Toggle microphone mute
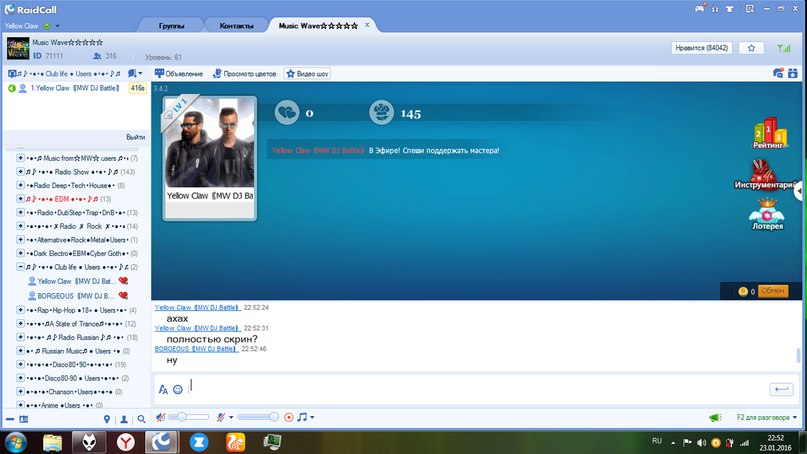Screen dimensions: 807x454 [220, 417]
